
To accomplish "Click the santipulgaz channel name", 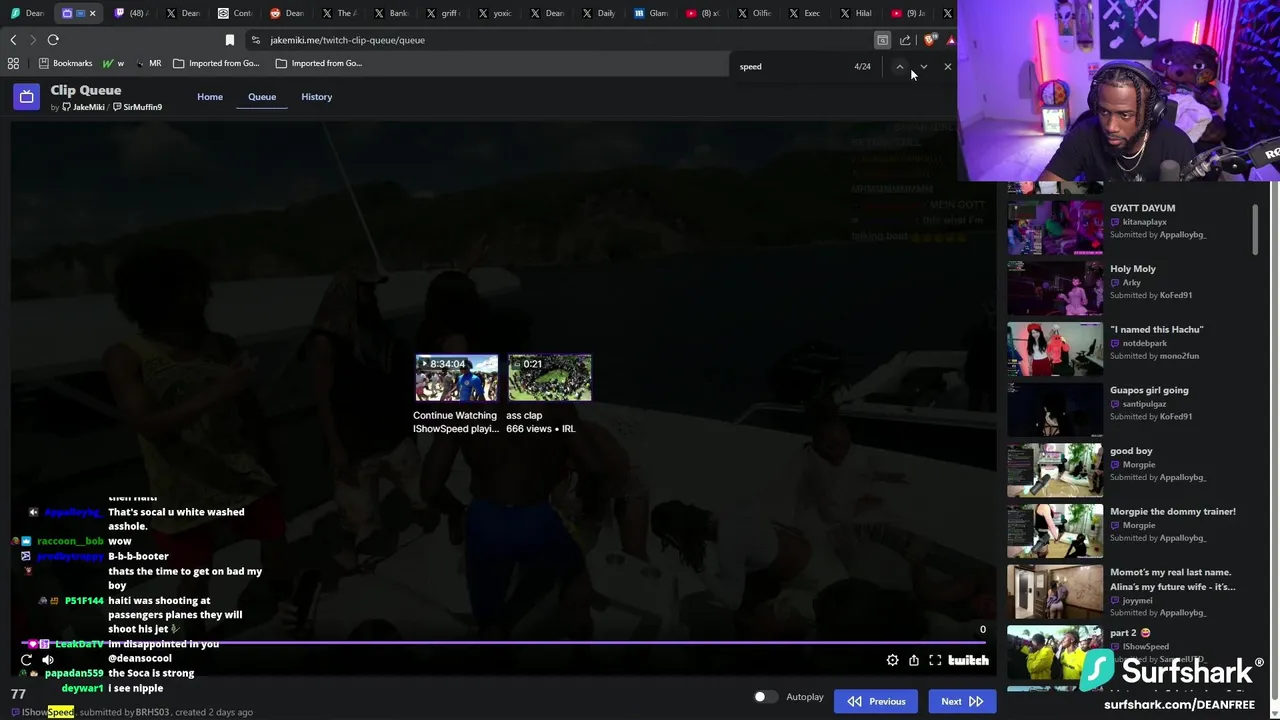I will point(1144,404).
